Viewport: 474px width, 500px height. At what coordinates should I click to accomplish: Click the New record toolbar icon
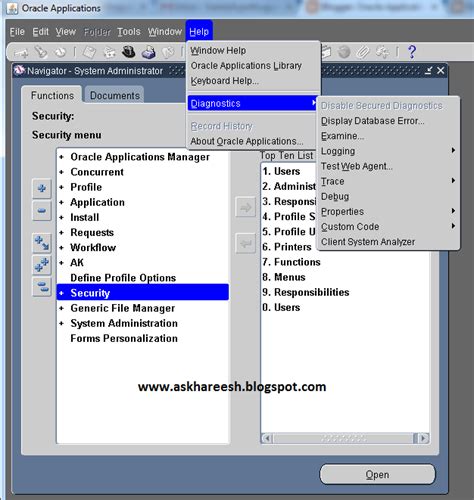coord(21,52)
